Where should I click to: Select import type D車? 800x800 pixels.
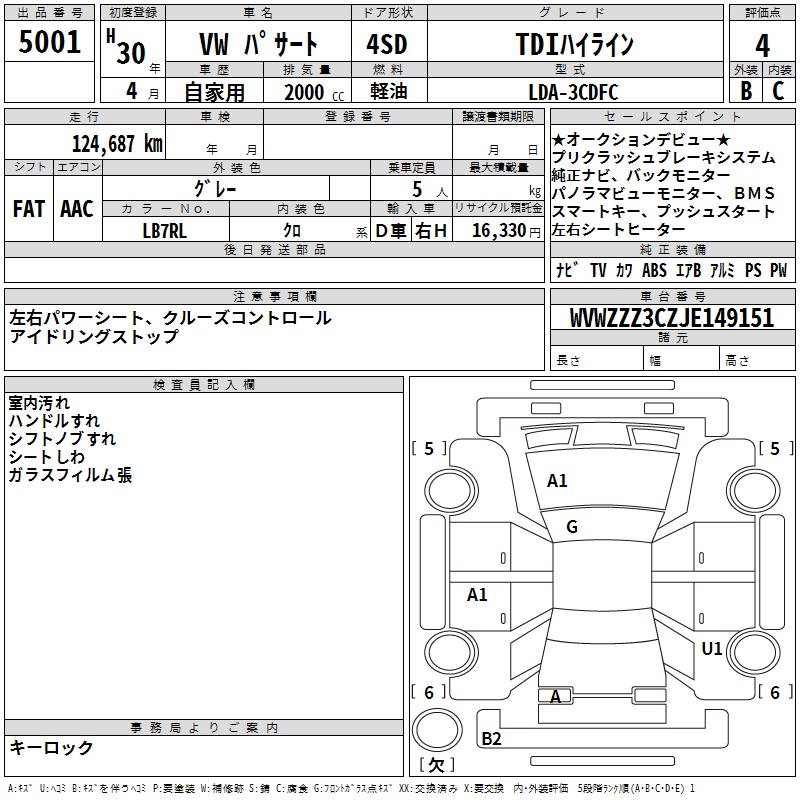(391, 231)
